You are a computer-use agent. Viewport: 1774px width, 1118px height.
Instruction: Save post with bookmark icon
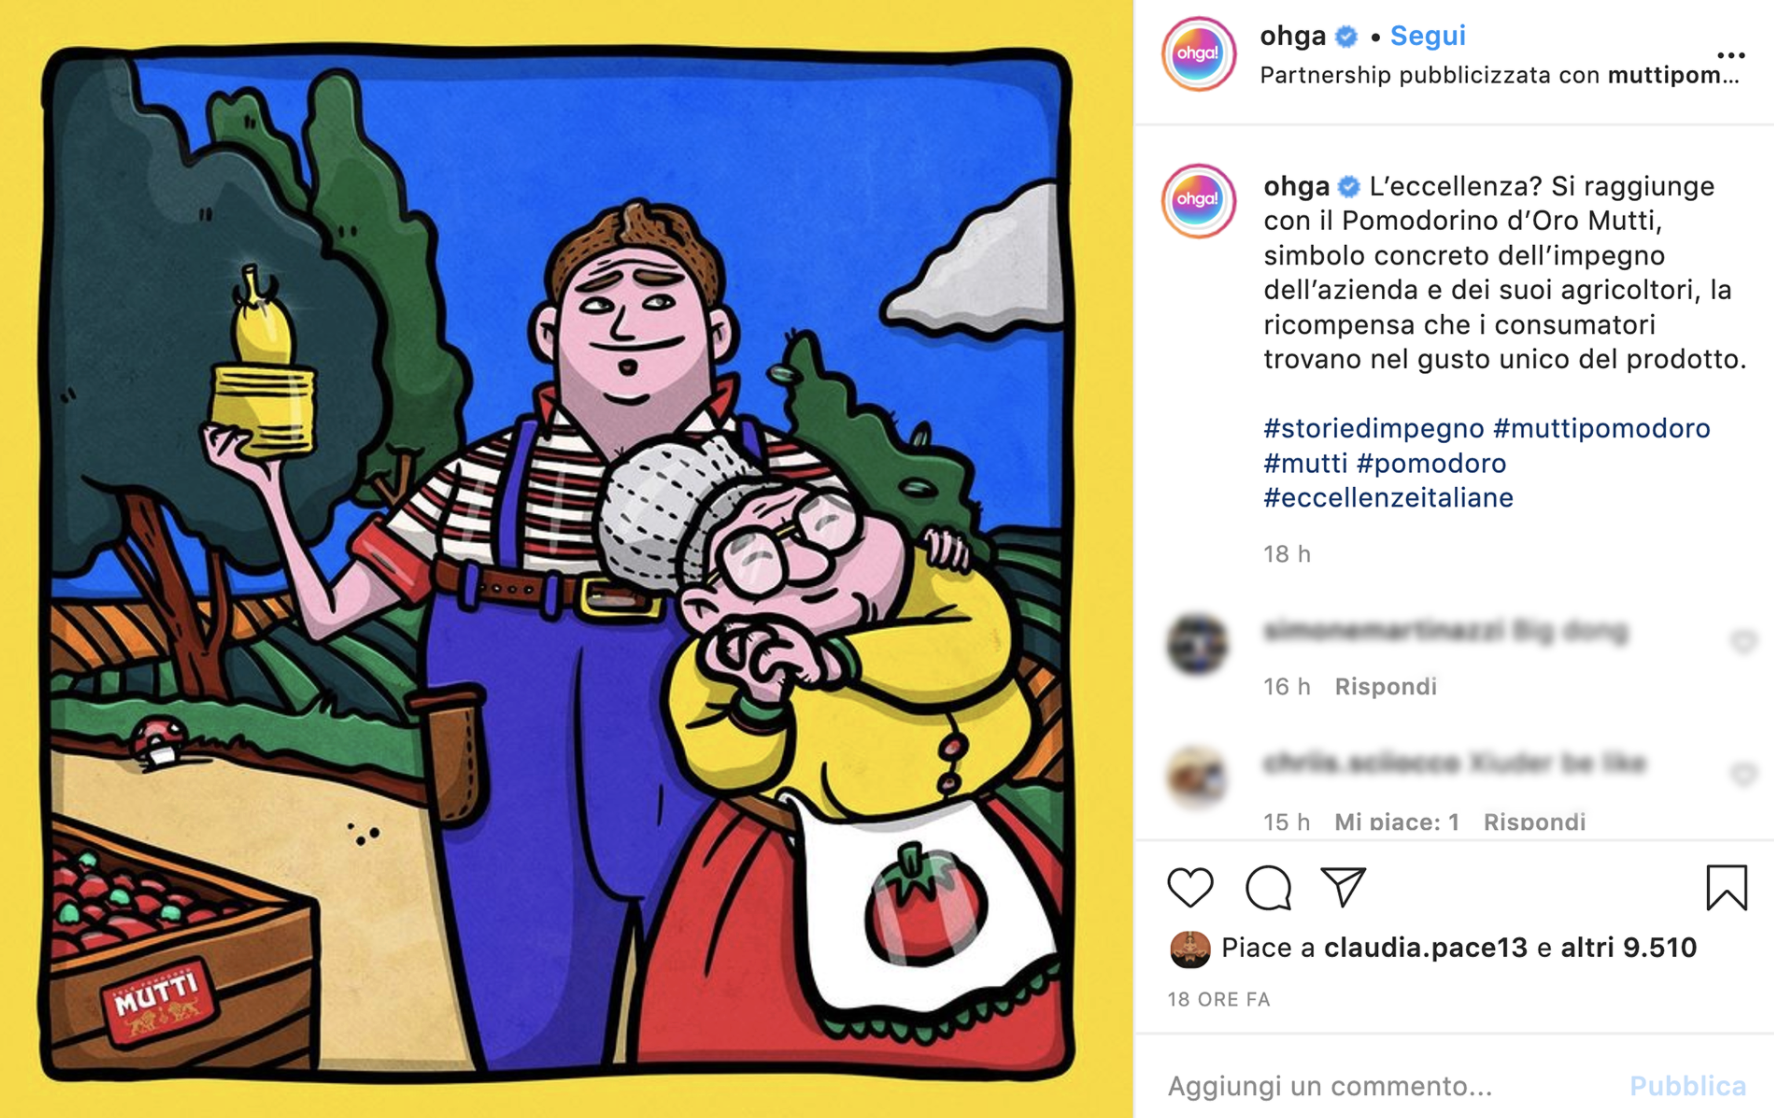[x=1726, y=887]
